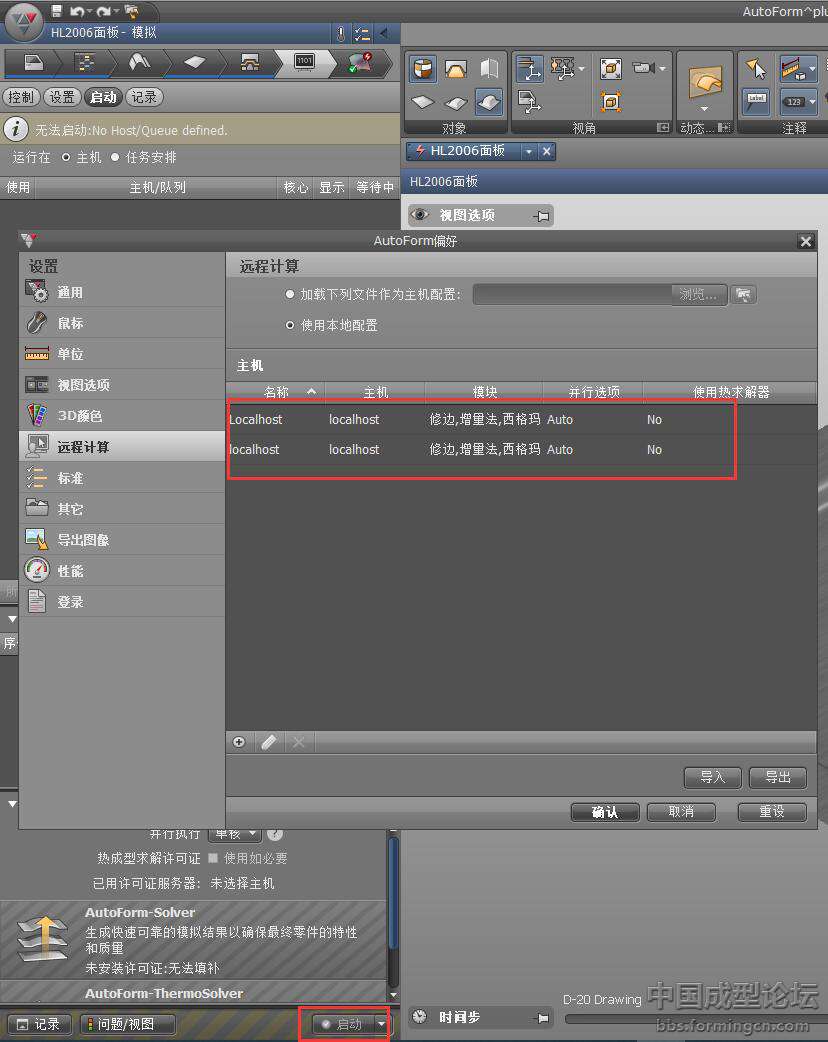The image size is (828, 1042).
Task: Click the simulation stage icon in the process bar
Action: pyautogui.click(x=304, y=63)
